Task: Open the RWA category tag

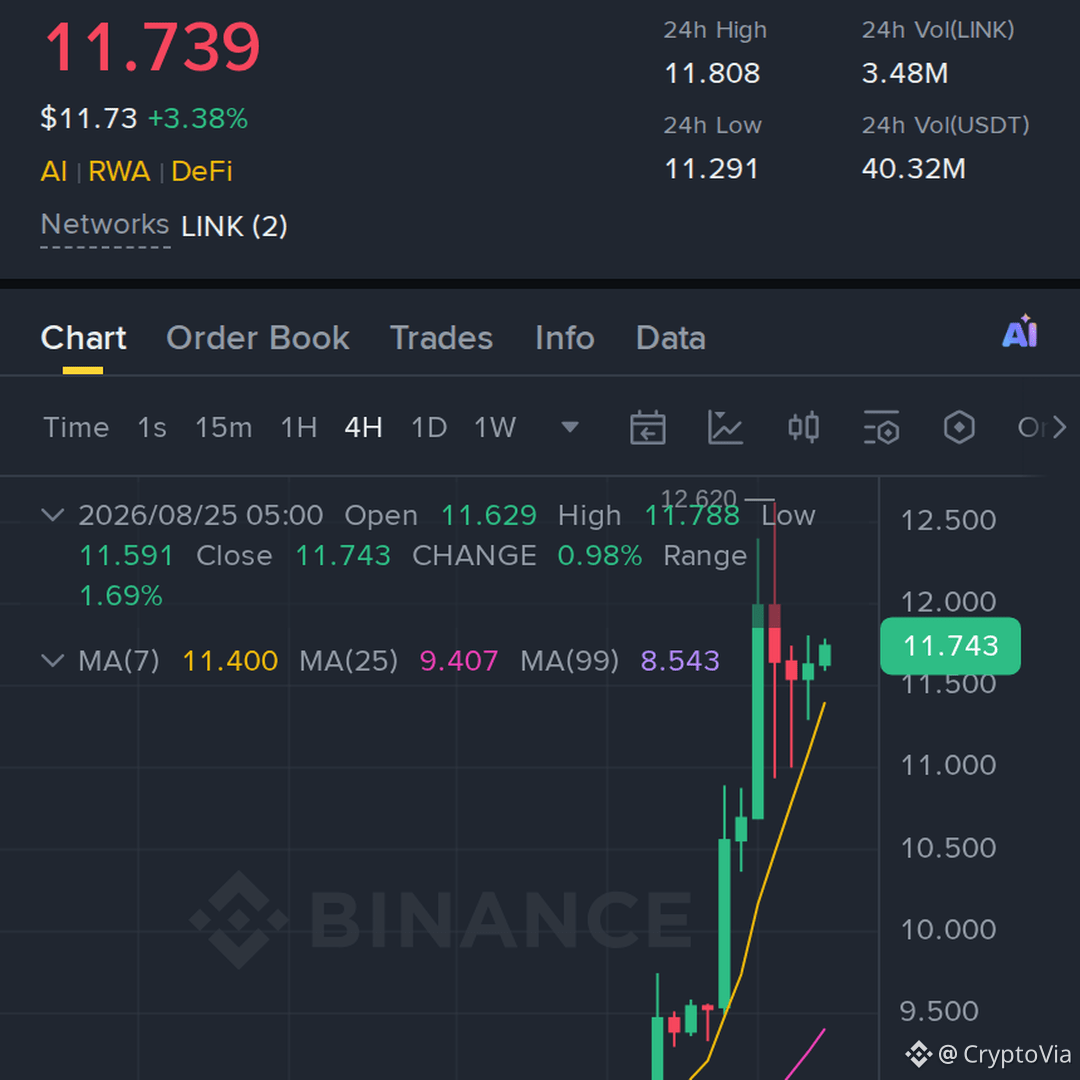Action: (119, 172)
